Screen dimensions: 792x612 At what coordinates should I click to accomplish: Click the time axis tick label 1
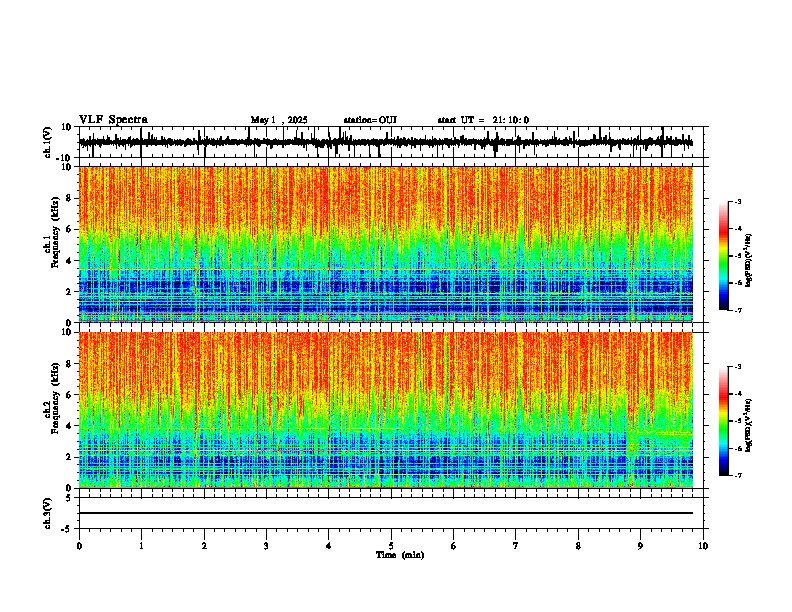click(141, 546)
